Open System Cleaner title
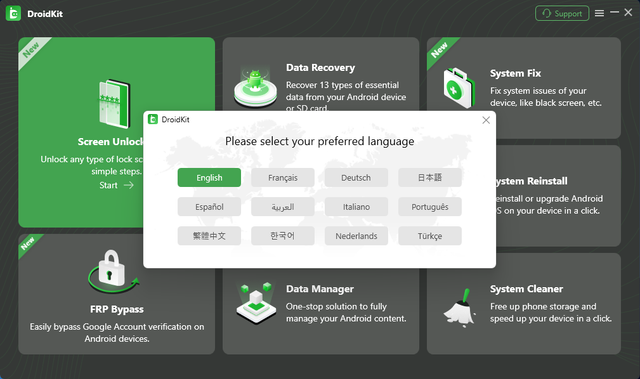The height and width of the screenshot is (379, 640). (x=527, y=289)
